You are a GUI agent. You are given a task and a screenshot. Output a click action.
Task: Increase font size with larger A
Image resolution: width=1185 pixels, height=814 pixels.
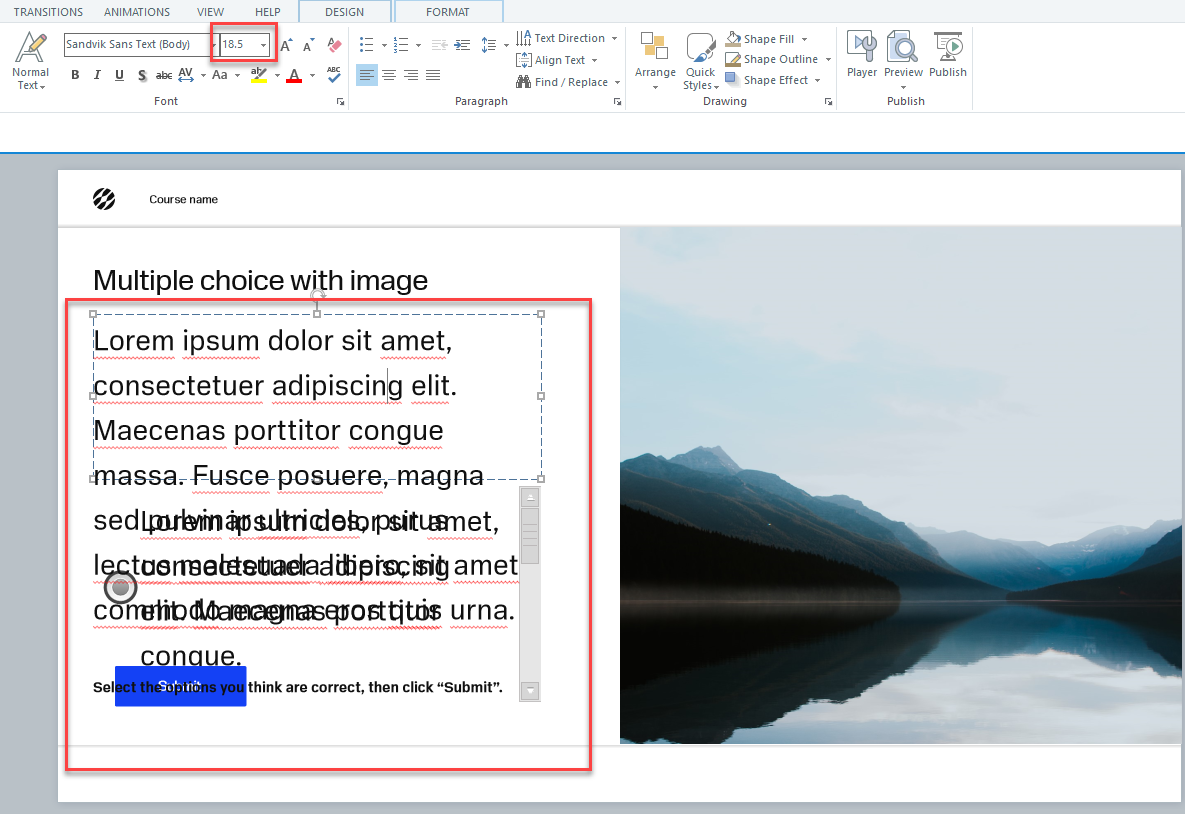(286, 45)
